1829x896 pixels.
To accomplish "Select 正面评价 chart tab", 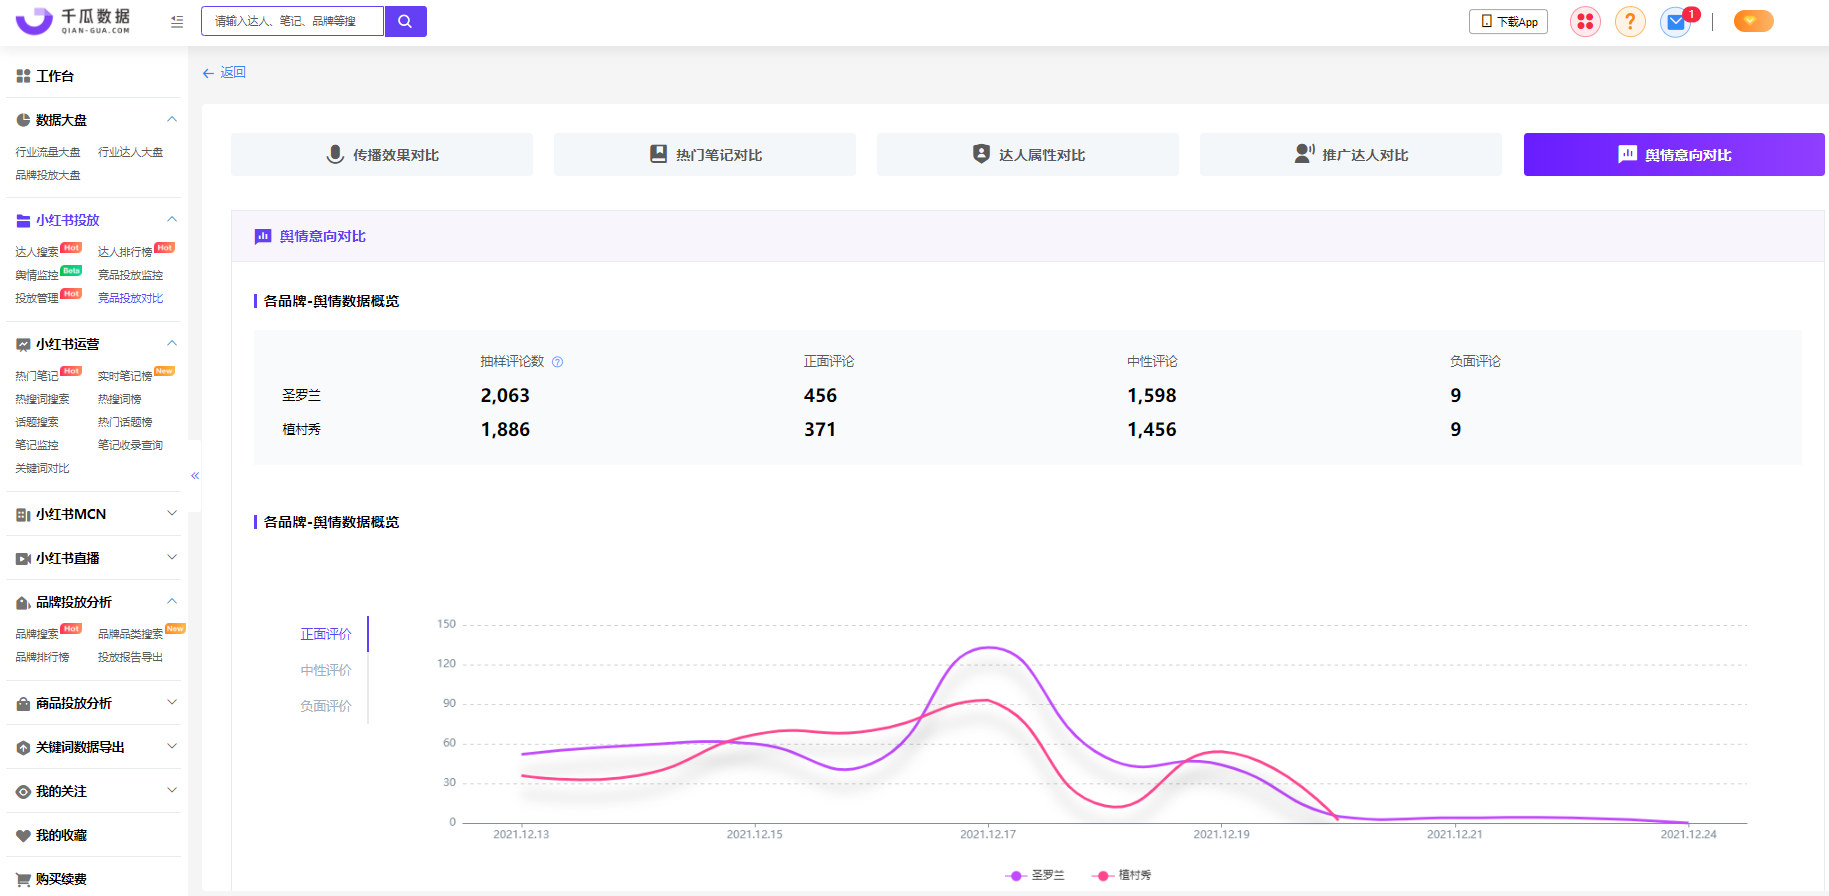I will click(326, 634).
